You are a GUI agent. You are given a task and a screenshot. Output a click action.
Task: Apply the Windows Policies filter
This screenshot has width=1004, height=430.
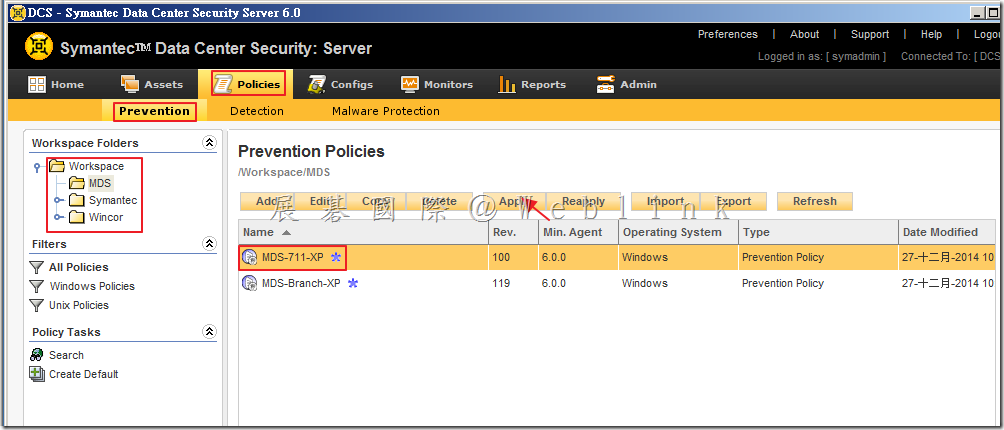[92, 287]
